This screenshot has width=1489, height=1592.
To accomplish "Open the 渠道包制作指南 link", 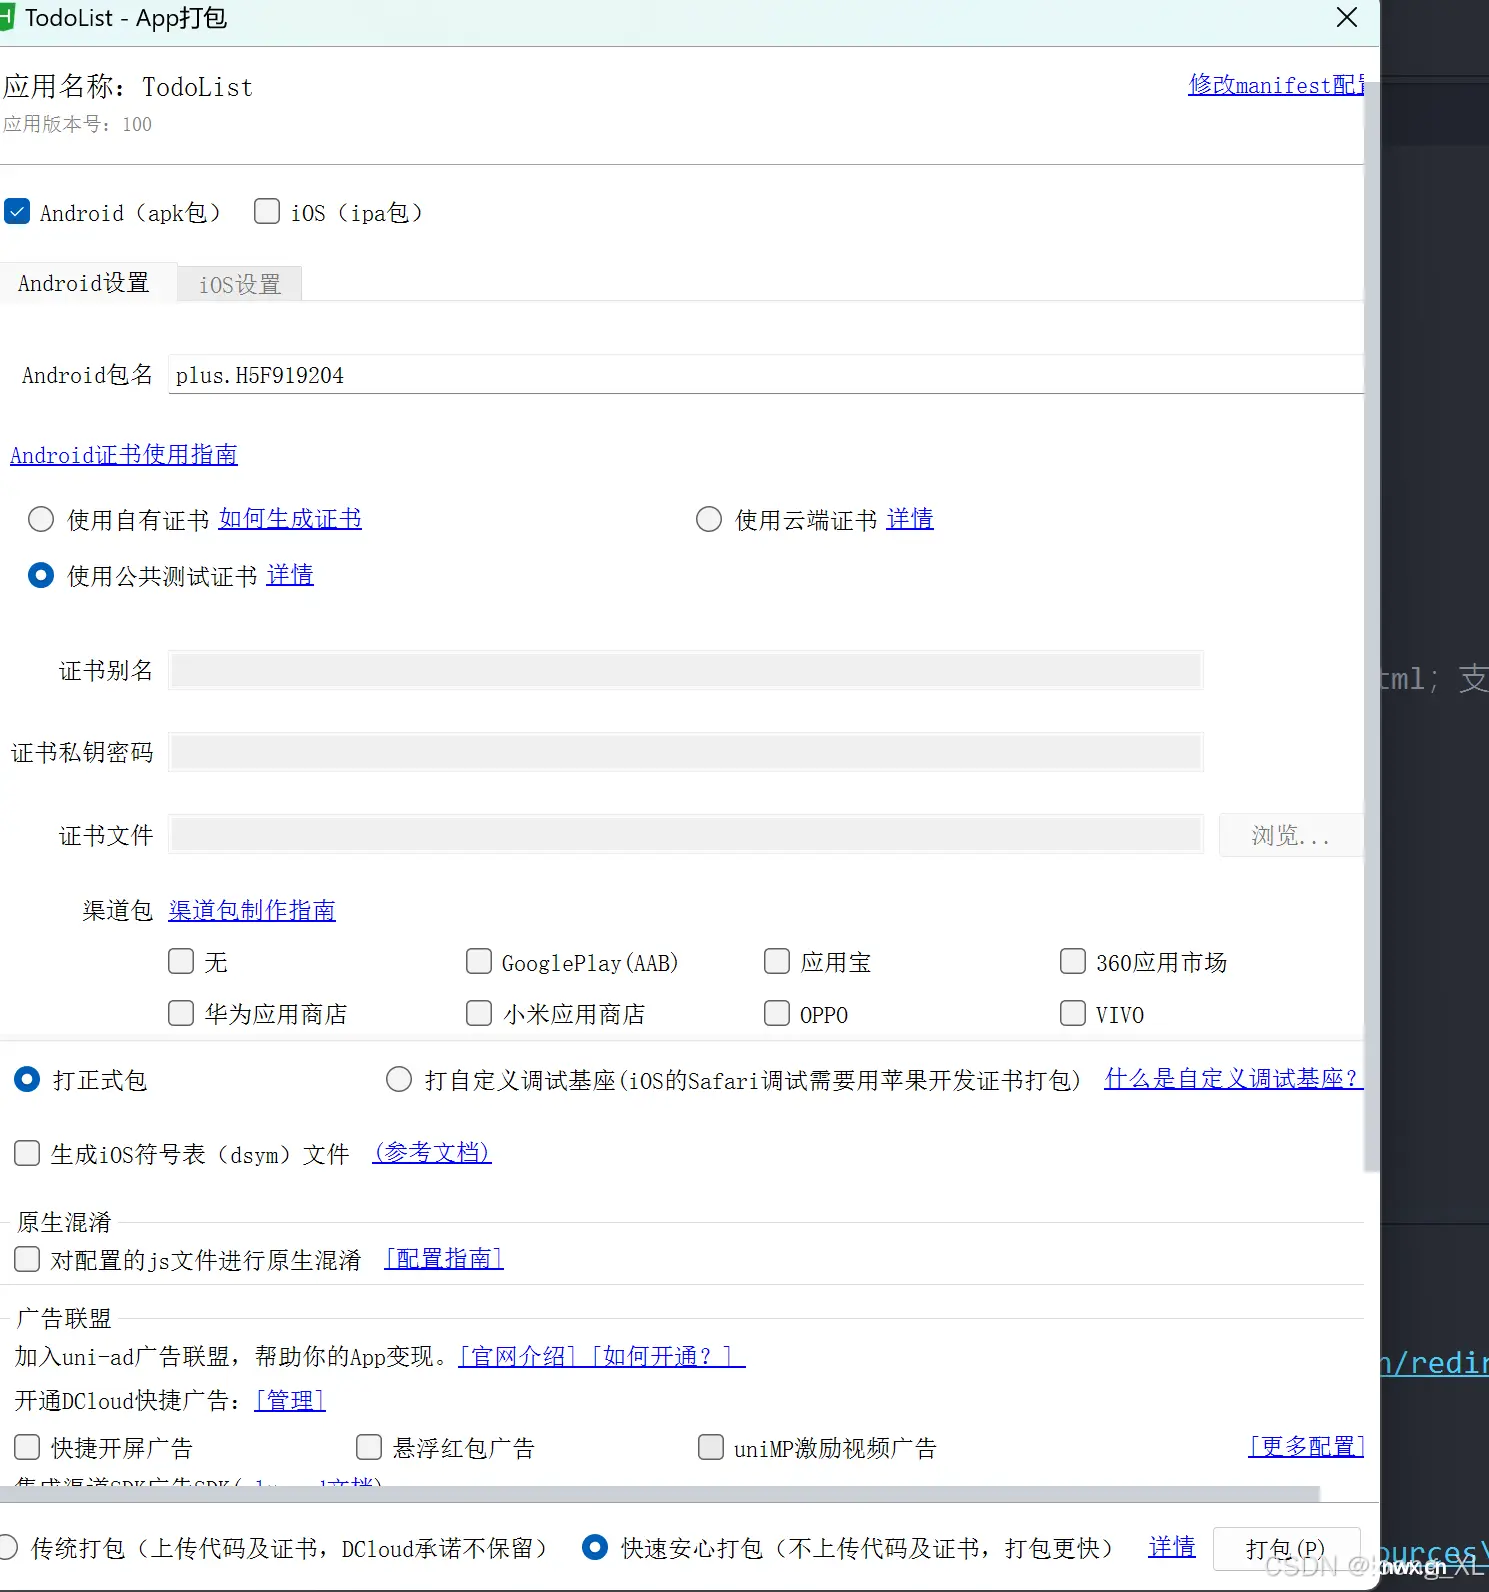I will 252,910.
